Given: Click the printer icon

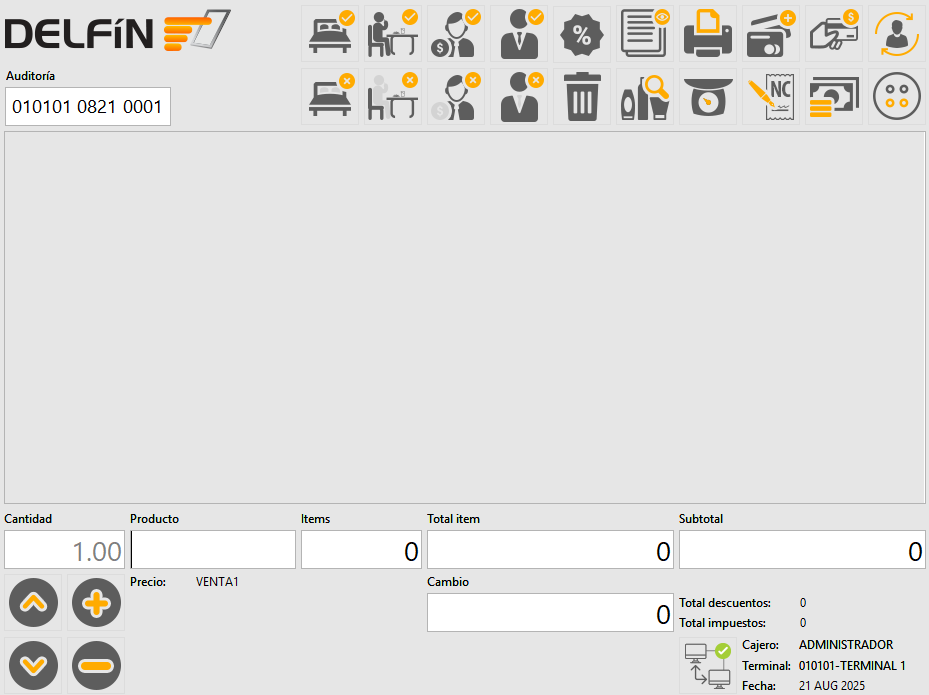Looking at the screenshot, I should tap(708, 33).
